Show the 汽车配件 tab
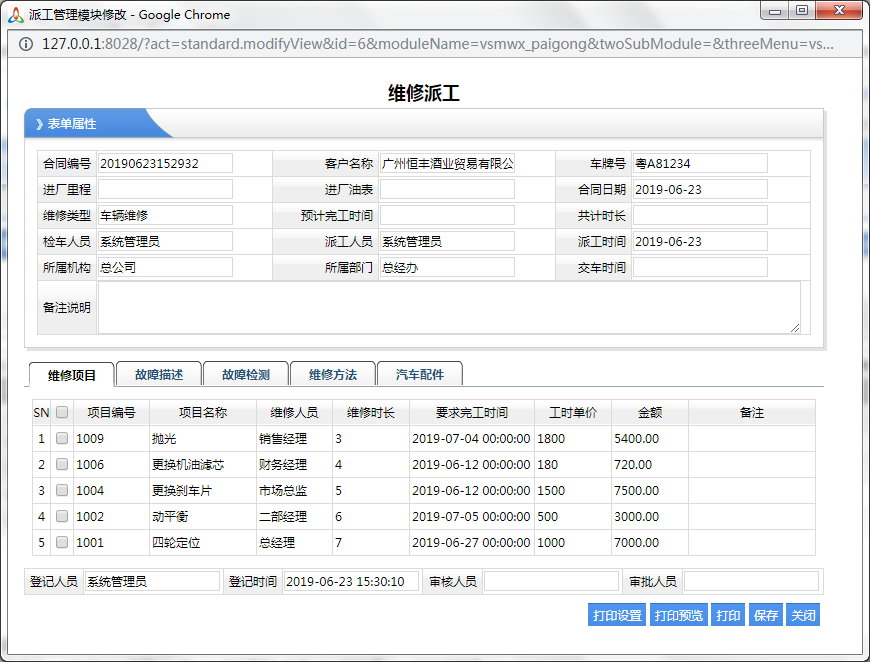 tap(419, 374)
